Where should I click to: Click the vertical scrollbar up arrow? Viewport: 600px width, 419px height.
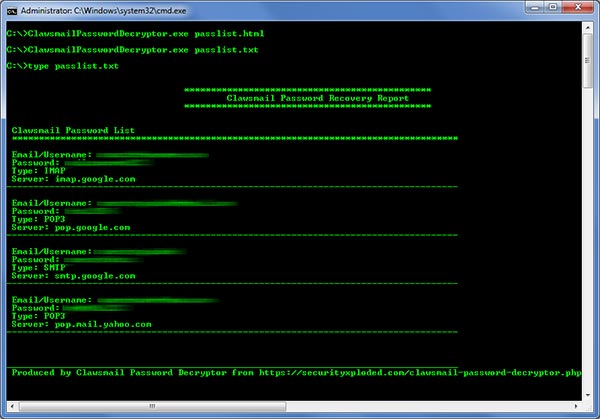[587, 28]
